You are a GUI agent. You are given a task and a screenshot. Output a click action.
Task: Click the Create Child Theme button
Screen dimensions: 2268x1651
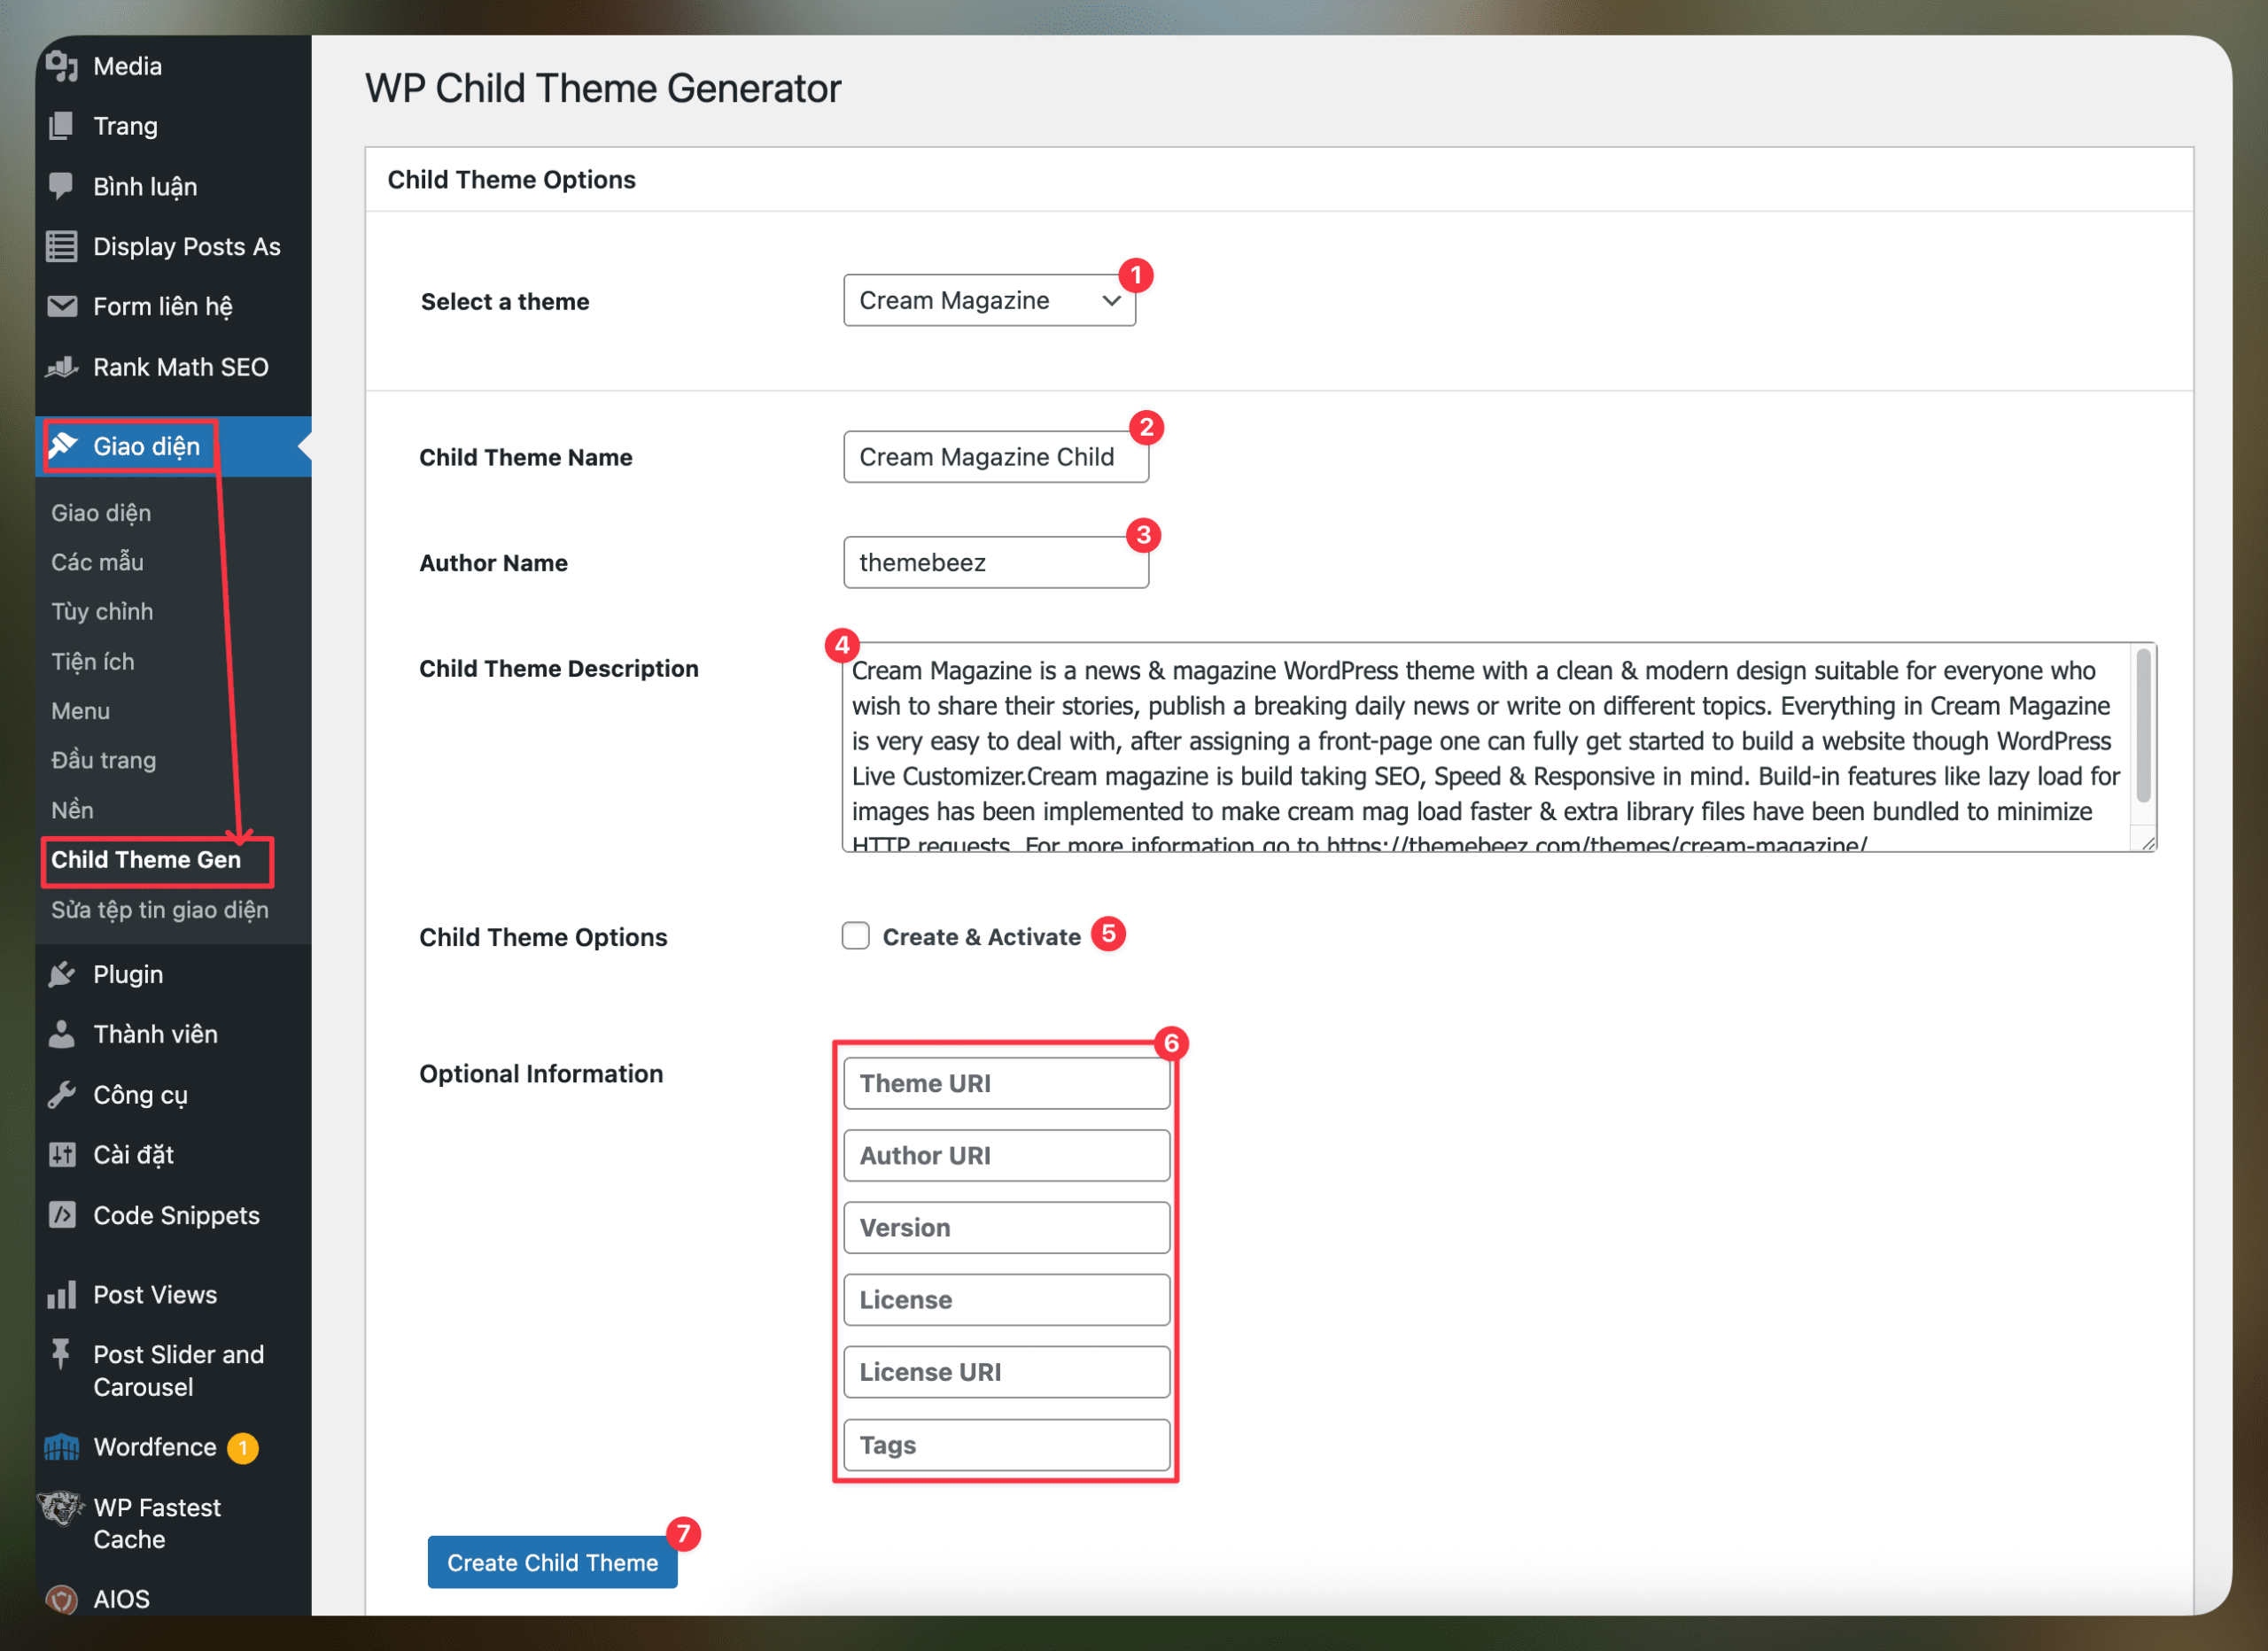[551, 1561]
